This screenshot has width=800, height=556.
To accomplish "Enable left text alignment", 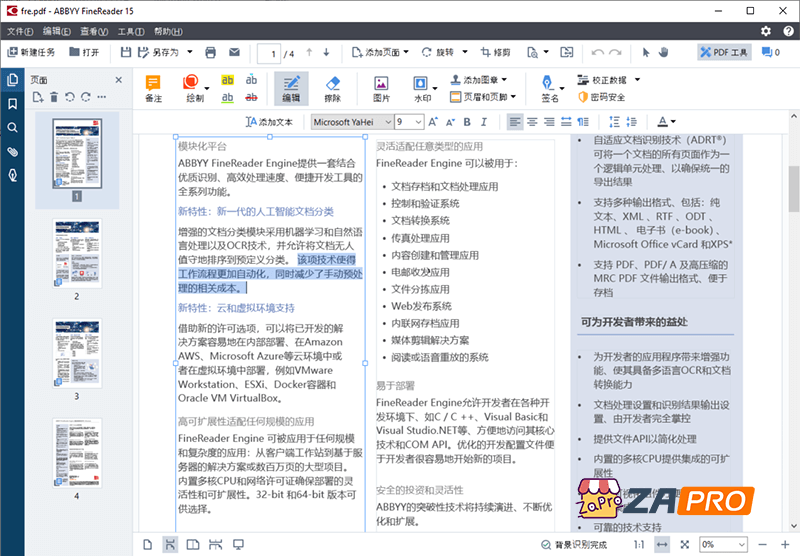I will pos(514,121).
